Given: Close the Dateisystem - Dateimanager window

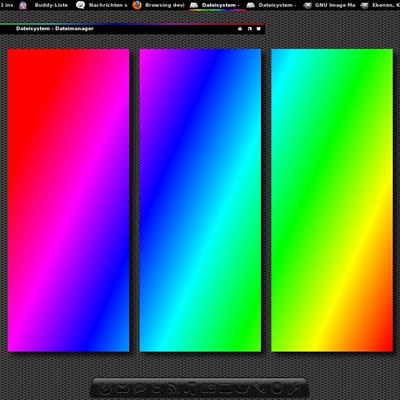Looking at the screenshot, I should [x=259, y=29].
